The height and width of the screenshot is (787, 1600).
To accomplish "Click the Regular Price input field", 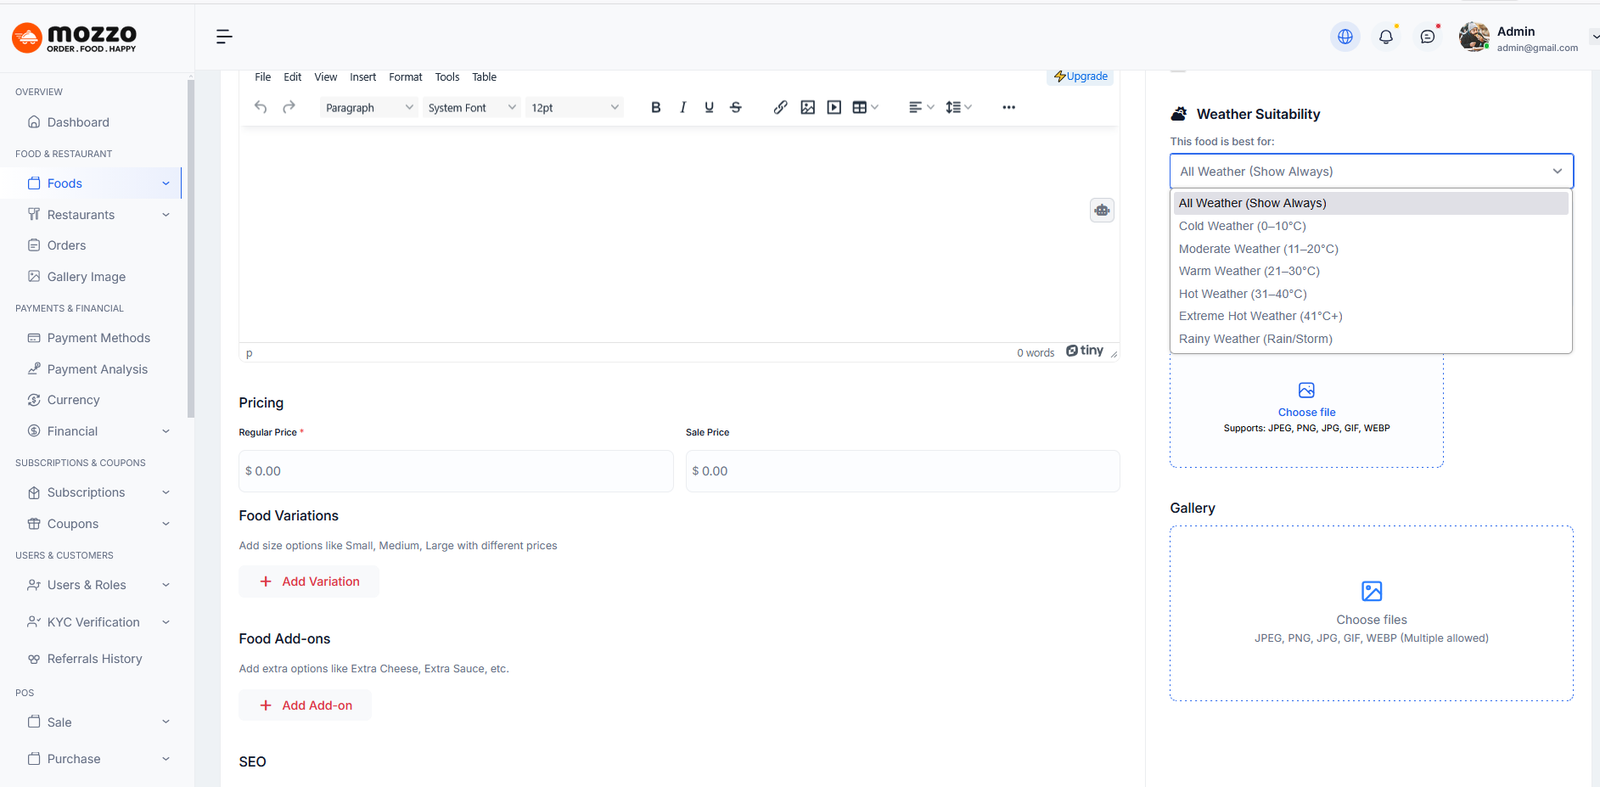I will coord(456,471).
